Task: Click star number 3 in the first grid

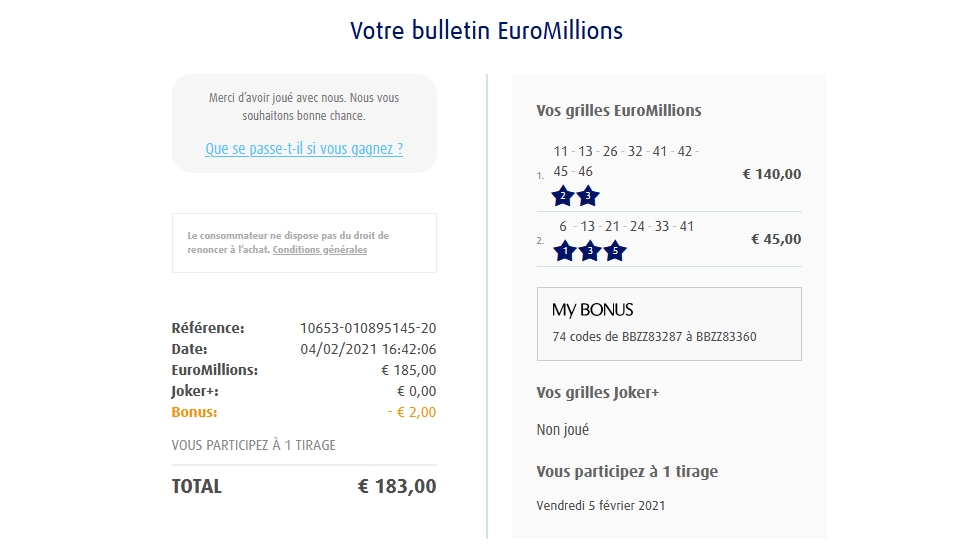Action: point(588,196)
